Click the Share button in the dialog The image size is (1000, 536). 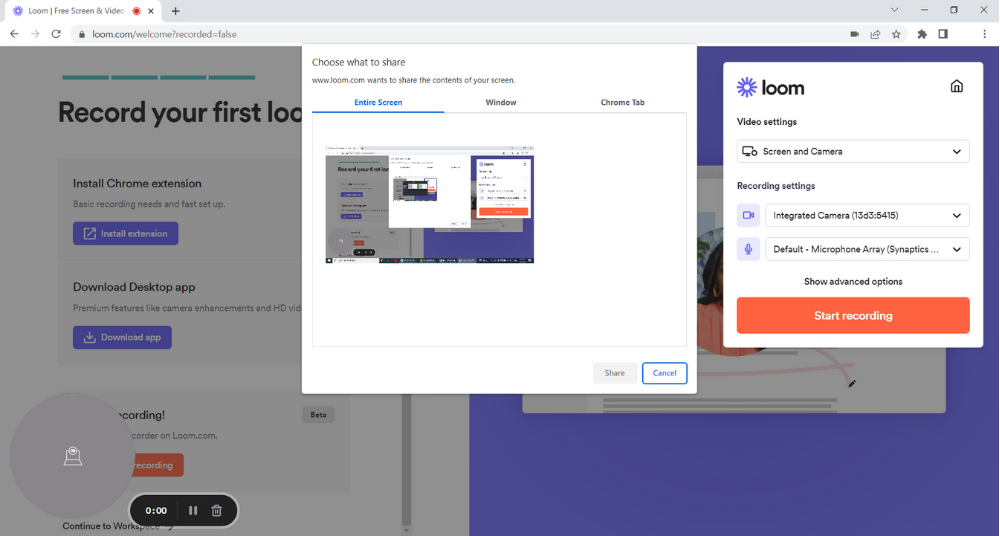coord(614,373)
